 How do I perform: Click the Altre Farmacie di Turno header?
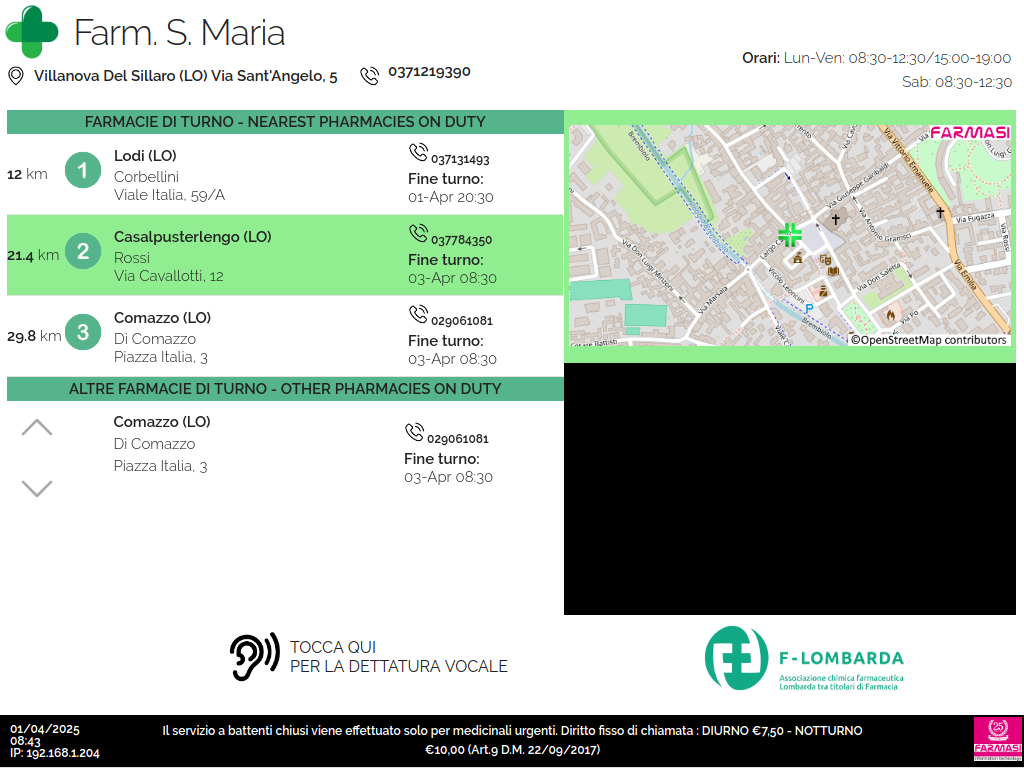tap(285, 389)
